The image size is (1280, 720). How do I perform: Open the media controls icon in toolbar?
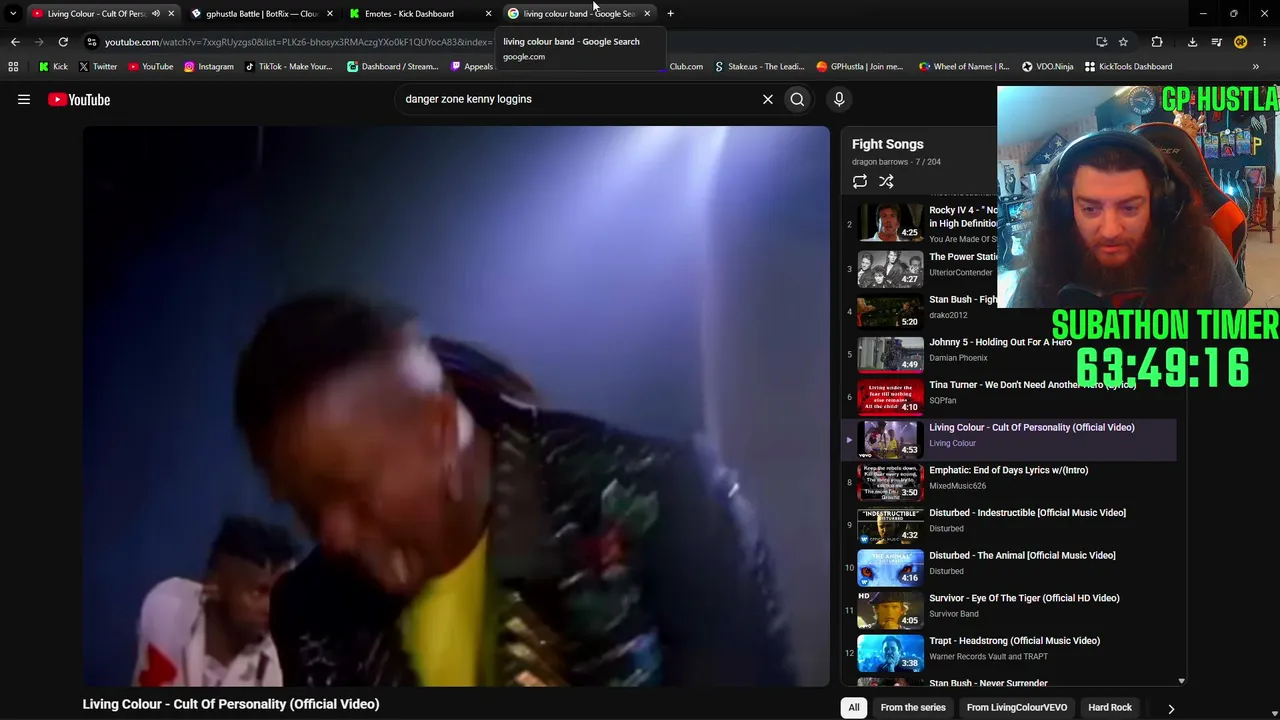1216,42
